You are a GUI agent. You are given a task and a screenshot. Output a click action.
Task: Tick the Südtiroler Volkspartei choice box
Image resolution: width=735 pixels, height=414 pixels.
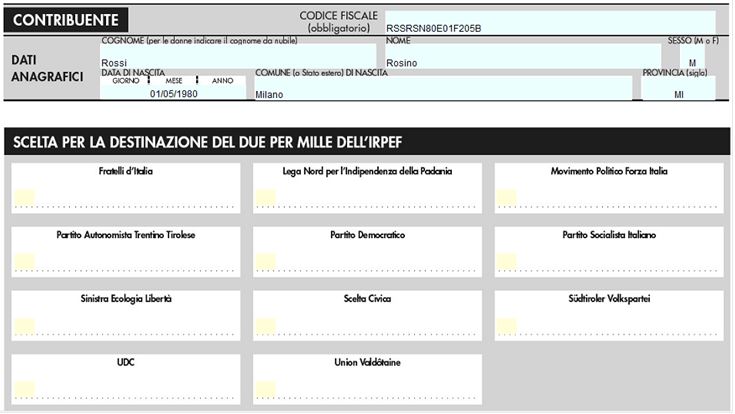[x=507, y=325]
